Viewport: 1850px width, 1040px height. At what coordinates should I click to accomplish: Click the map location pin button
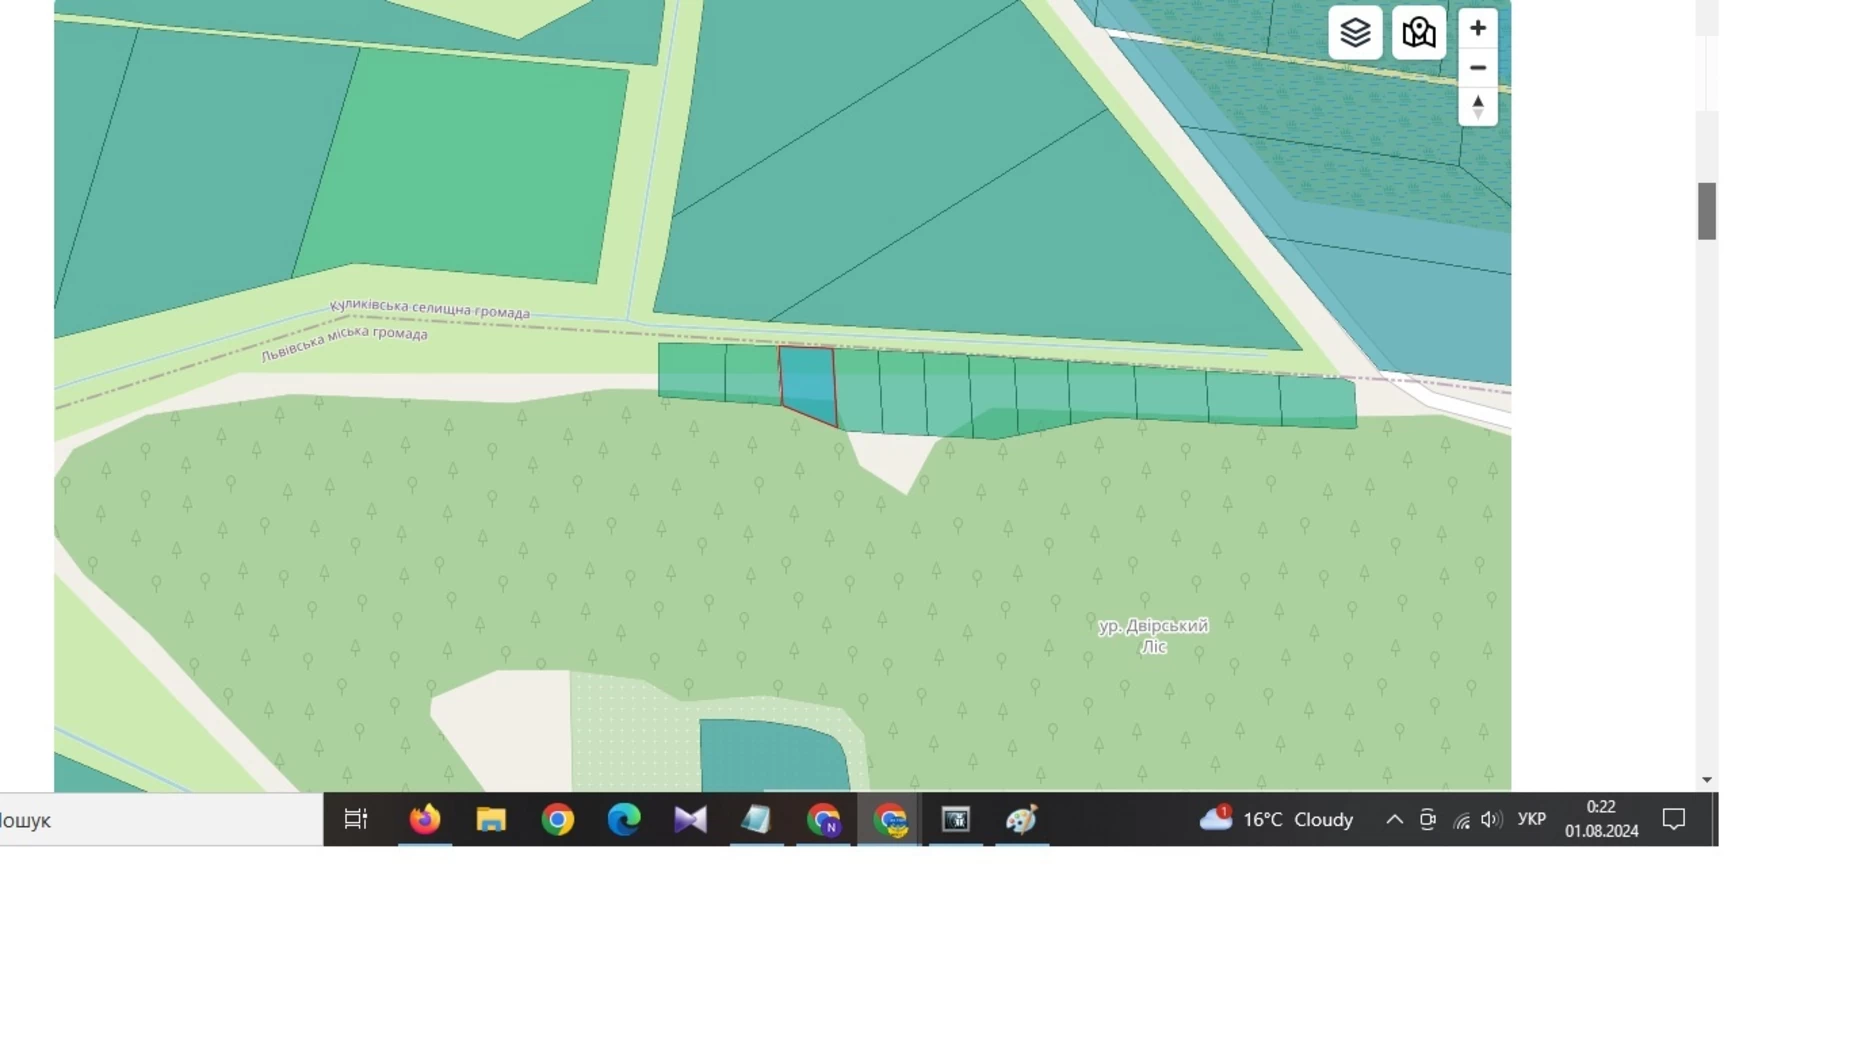coord(1418,33)
